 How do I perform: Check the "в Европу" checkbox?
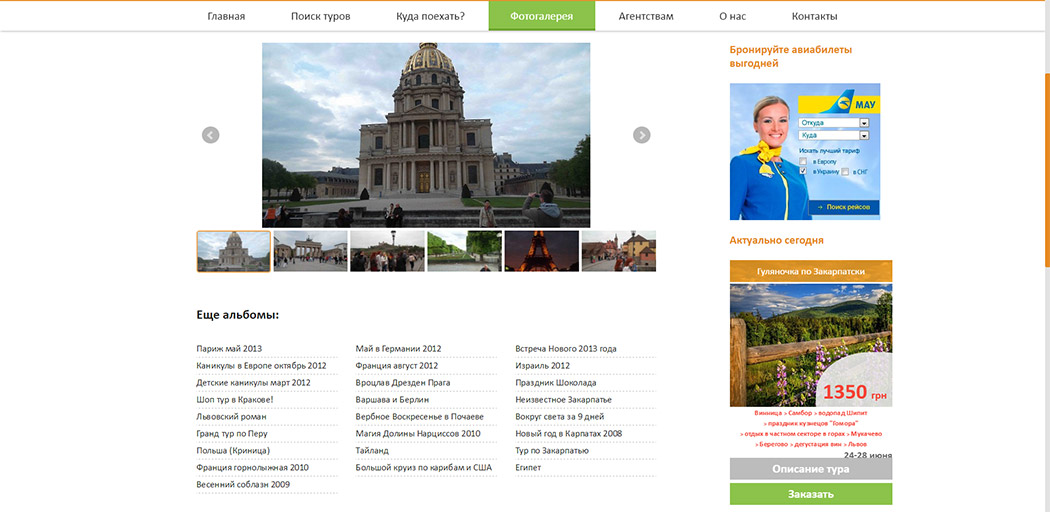pos(803,161)
